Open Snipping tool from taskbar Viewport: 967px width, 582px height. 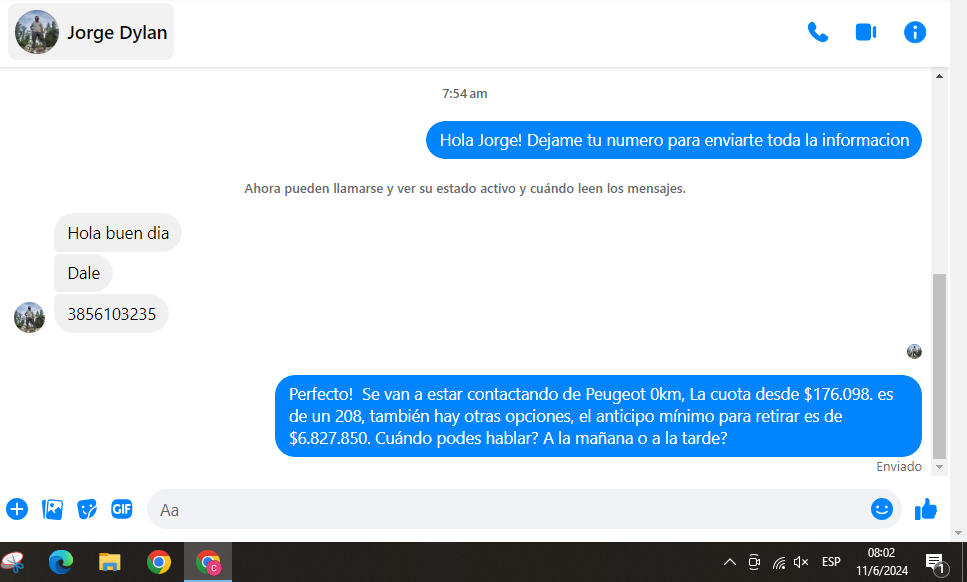click(x=13, y=562)
